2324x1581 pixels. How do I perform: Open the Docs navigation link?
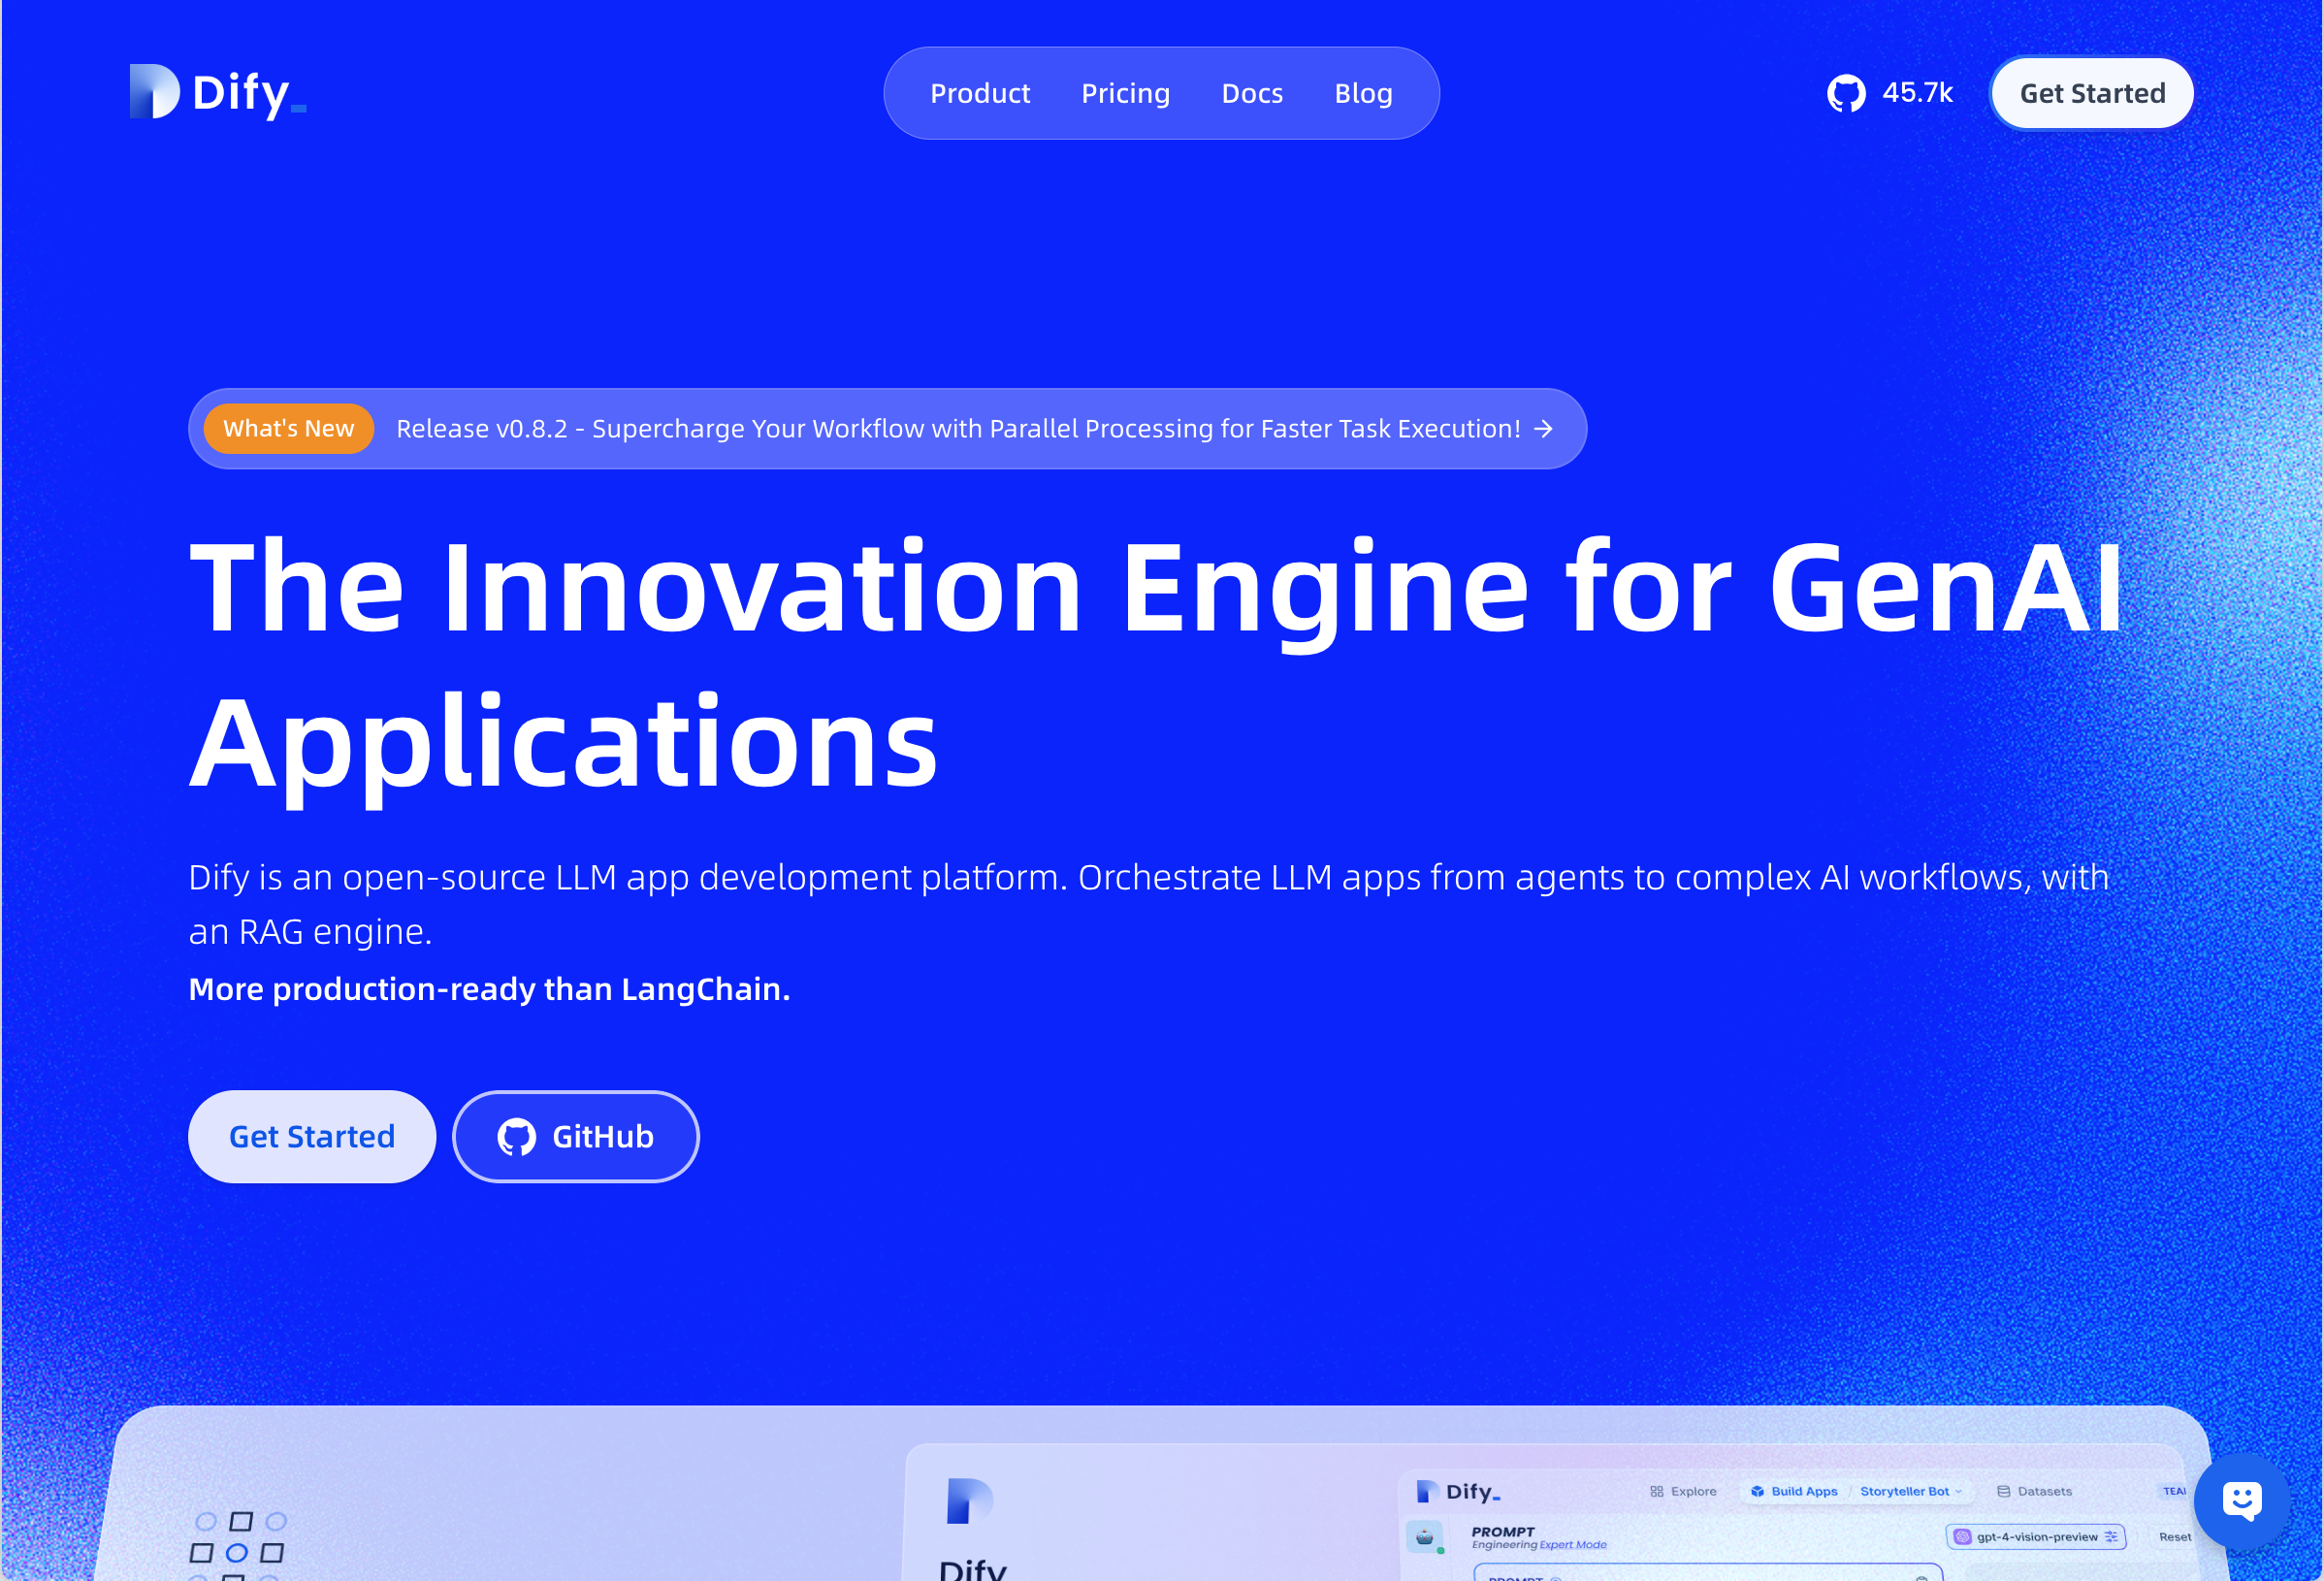tap(1251, 93)
